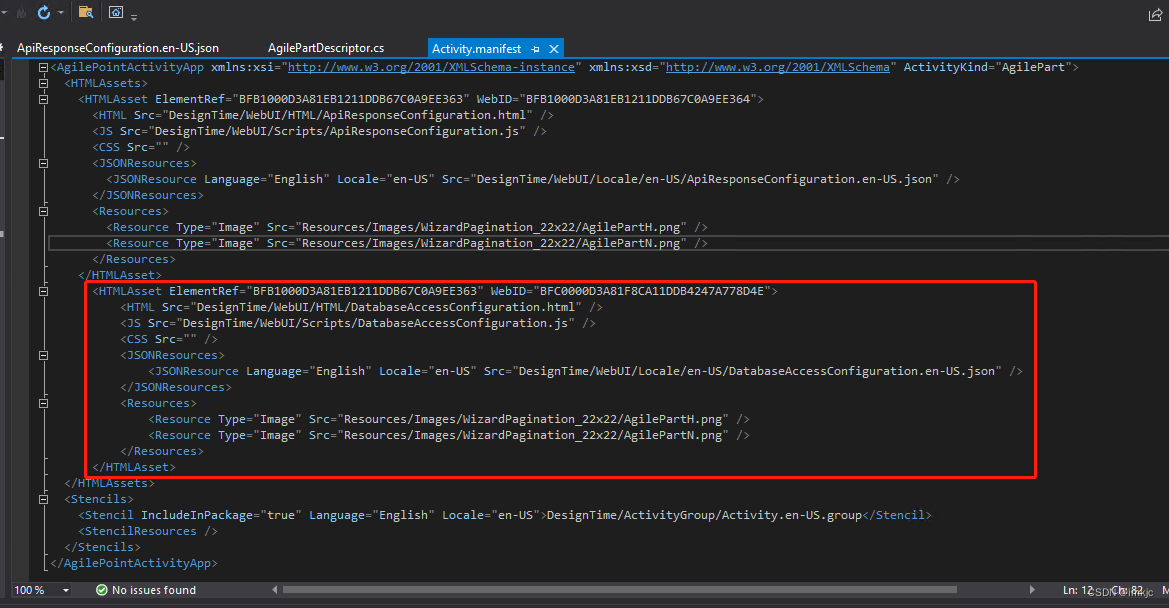The width and height of the screenshot is (1169, 608).
Task: Click the green checkmark health indicator icon
Action: 100,590
